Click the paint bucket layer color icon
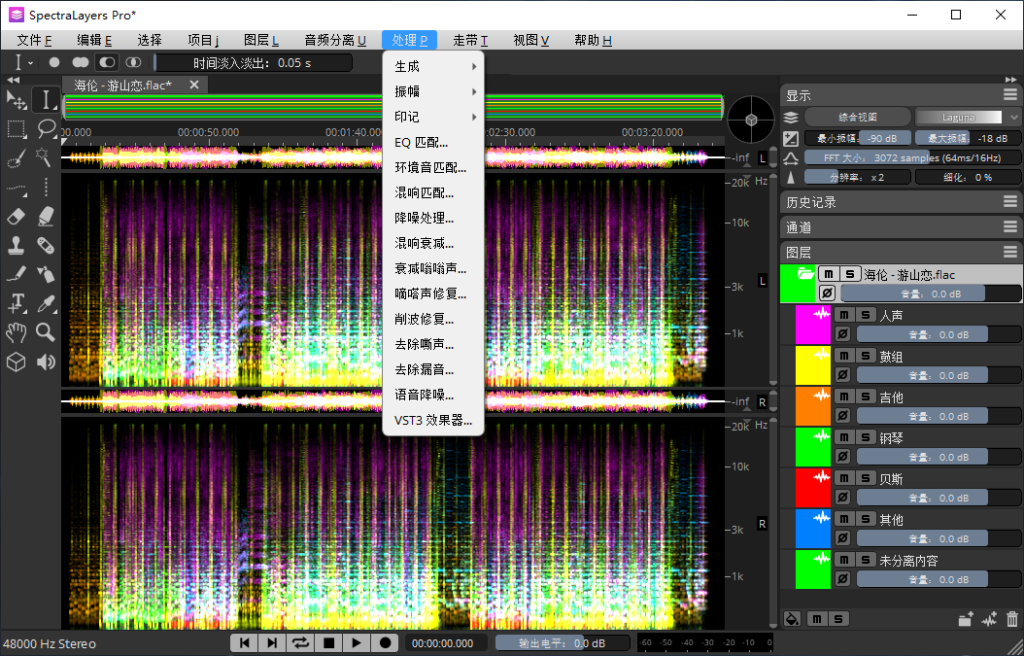The height and width of the screenshot is (656, 1024). pos(792,619)
